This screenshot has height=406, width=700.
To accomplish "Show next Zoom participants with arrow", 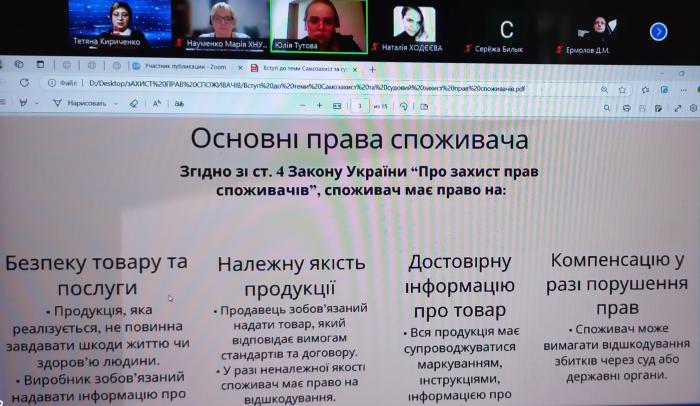I will click(x=657, y=31).
